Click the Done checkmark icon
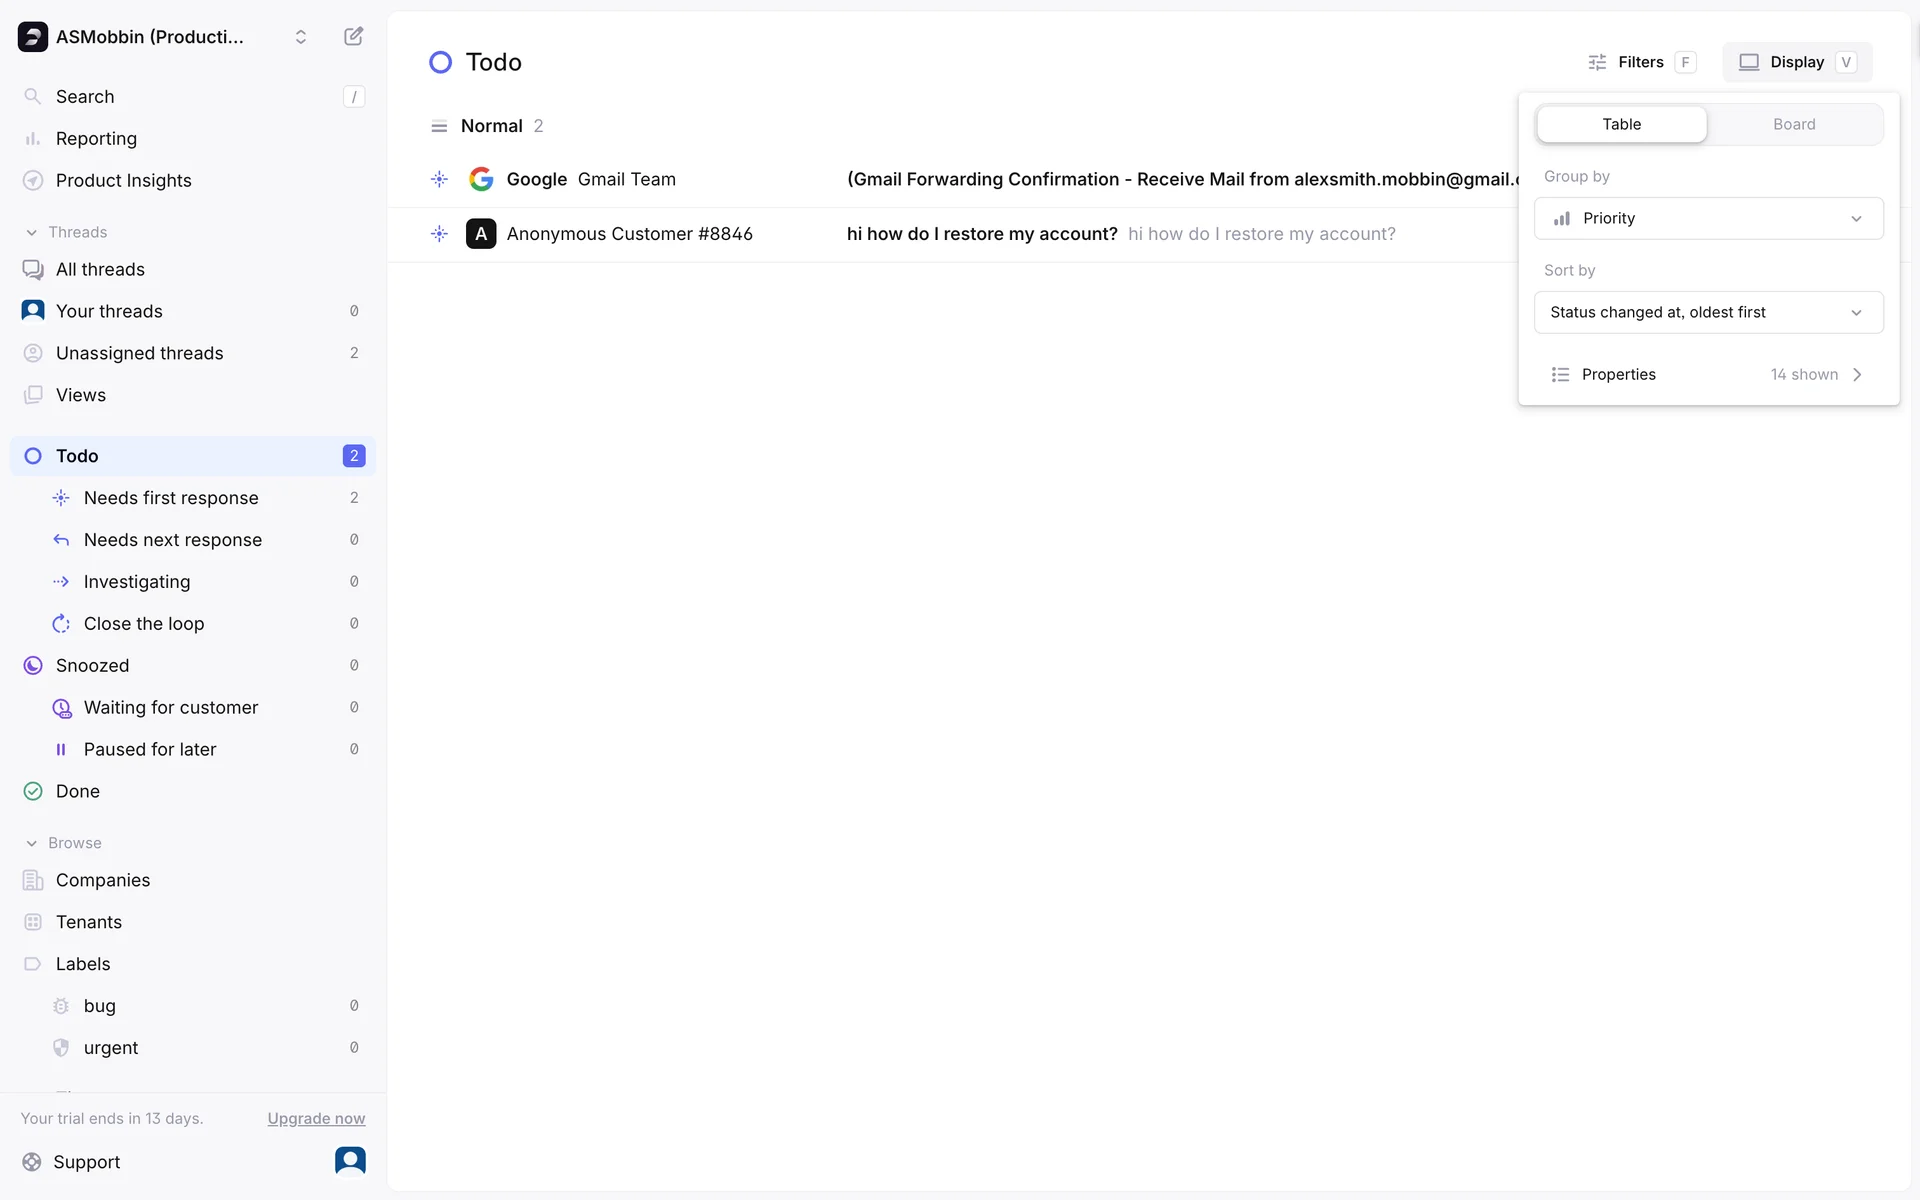Image resolution: width=1920 pixels, height=1200 pixels. 33,791
